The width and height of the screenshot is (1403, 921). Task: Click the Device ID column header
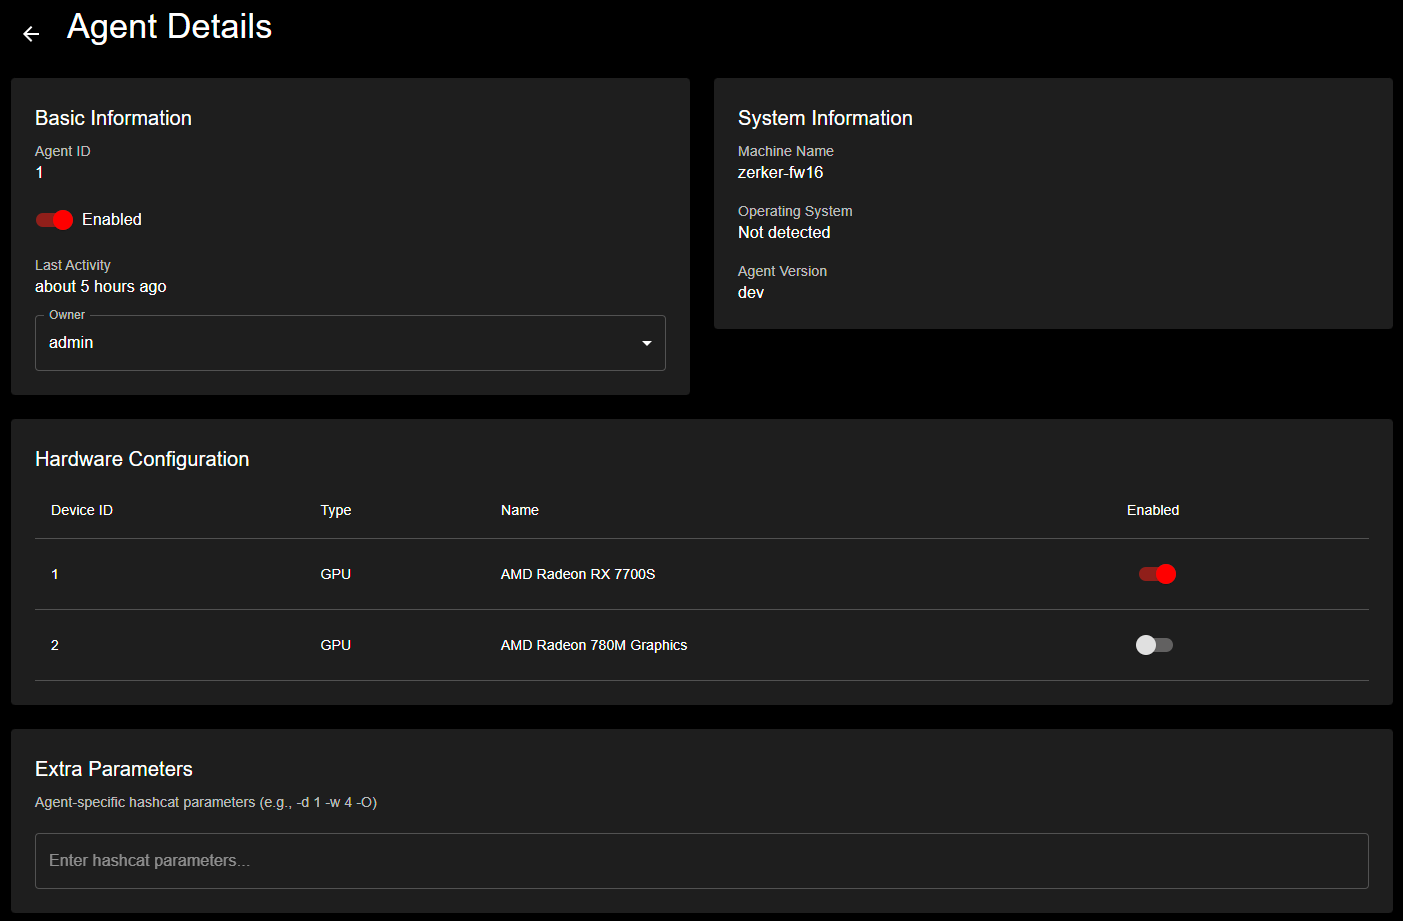click(81, 510)
